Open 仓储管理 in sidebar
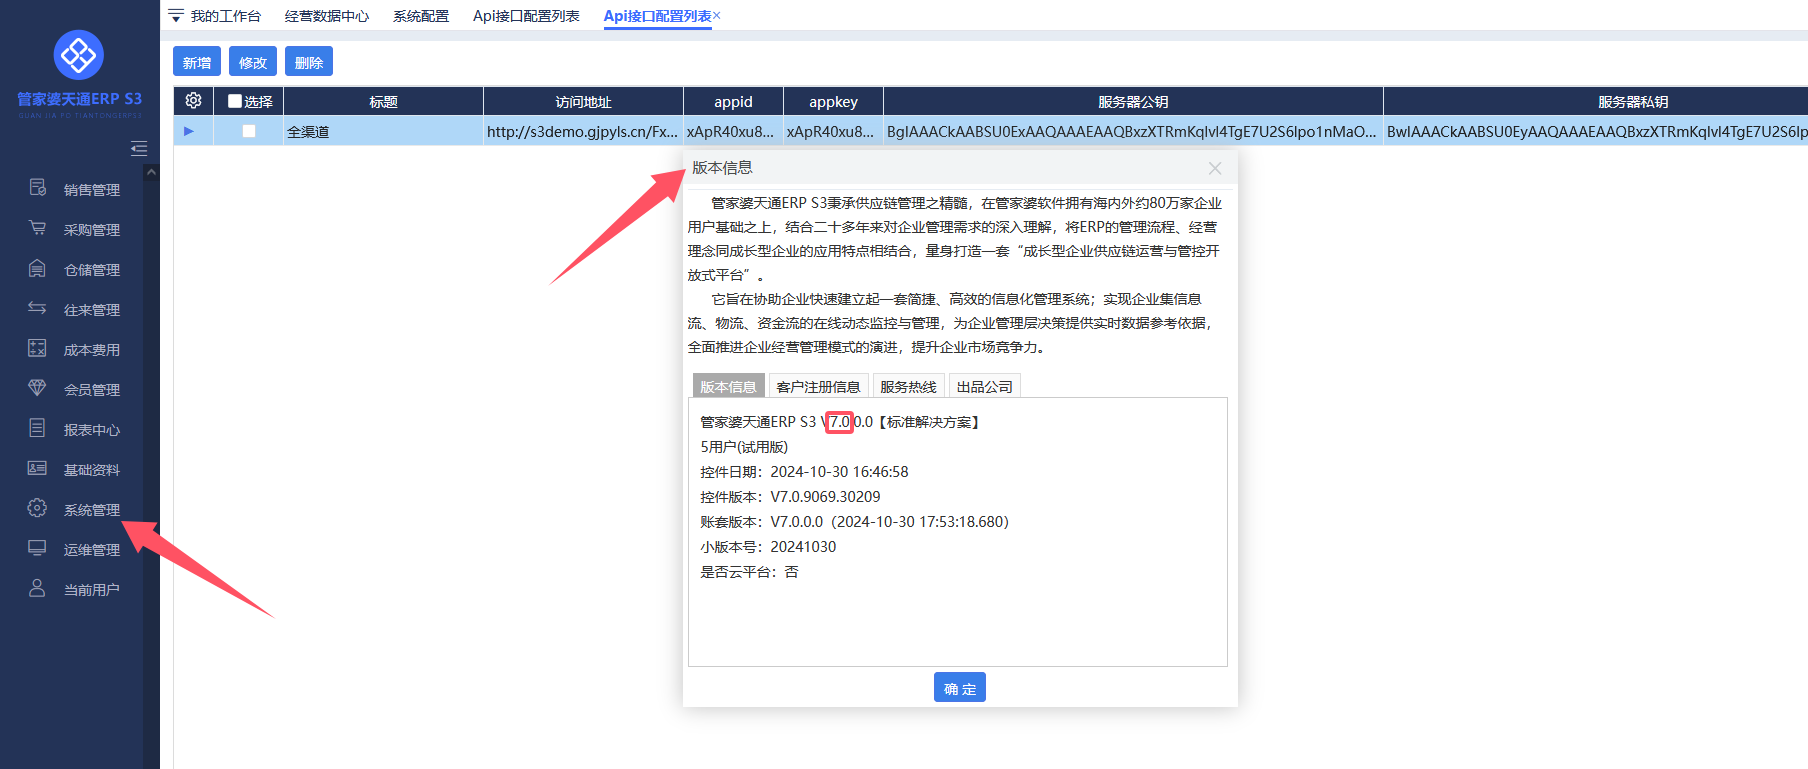Image resolution: width=1808 pixels, height=769 pixels. coord(92,269)
